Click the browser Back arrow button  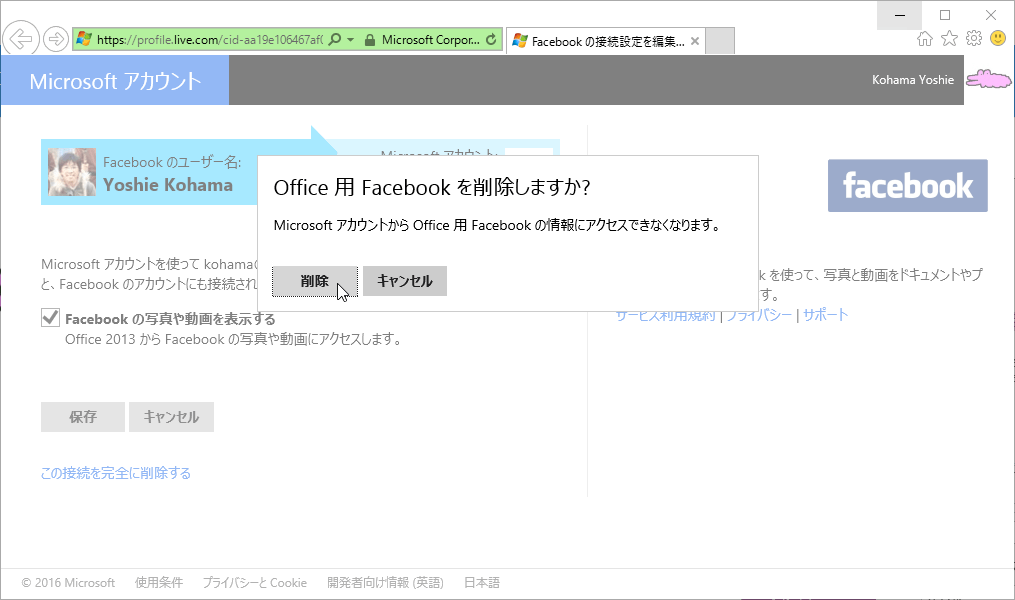[x=21, y=39]
